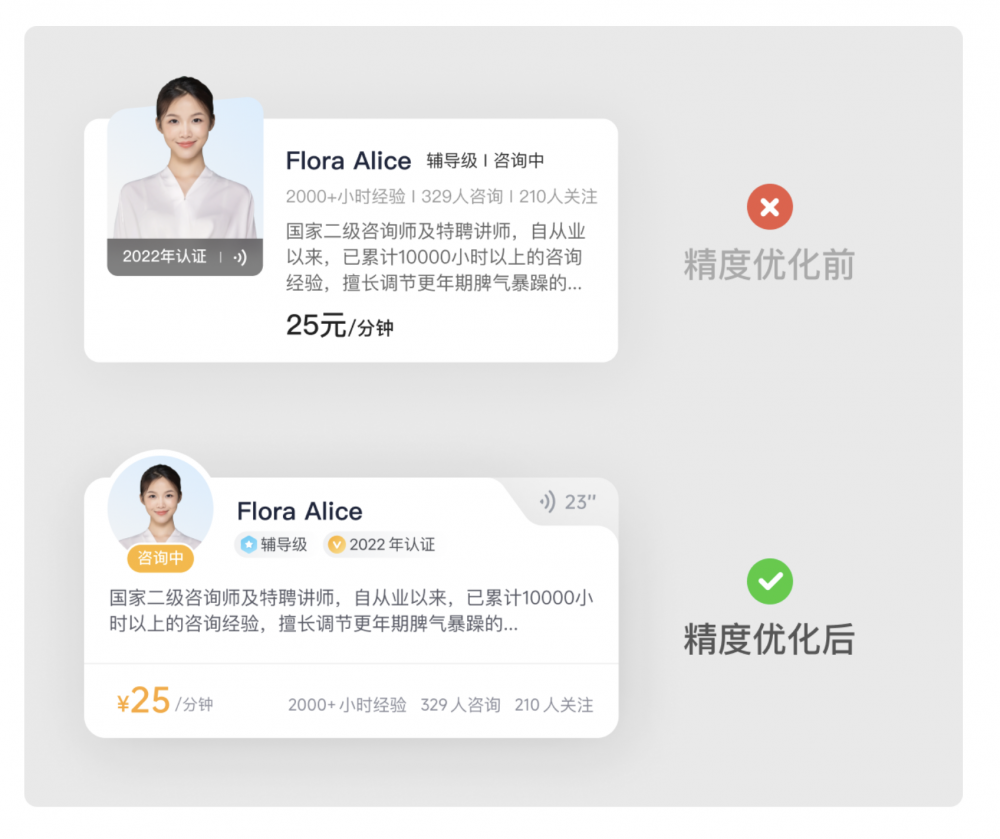
Task: Tap the orange 咨询中 badge
Action: click(x=160, y=558)
